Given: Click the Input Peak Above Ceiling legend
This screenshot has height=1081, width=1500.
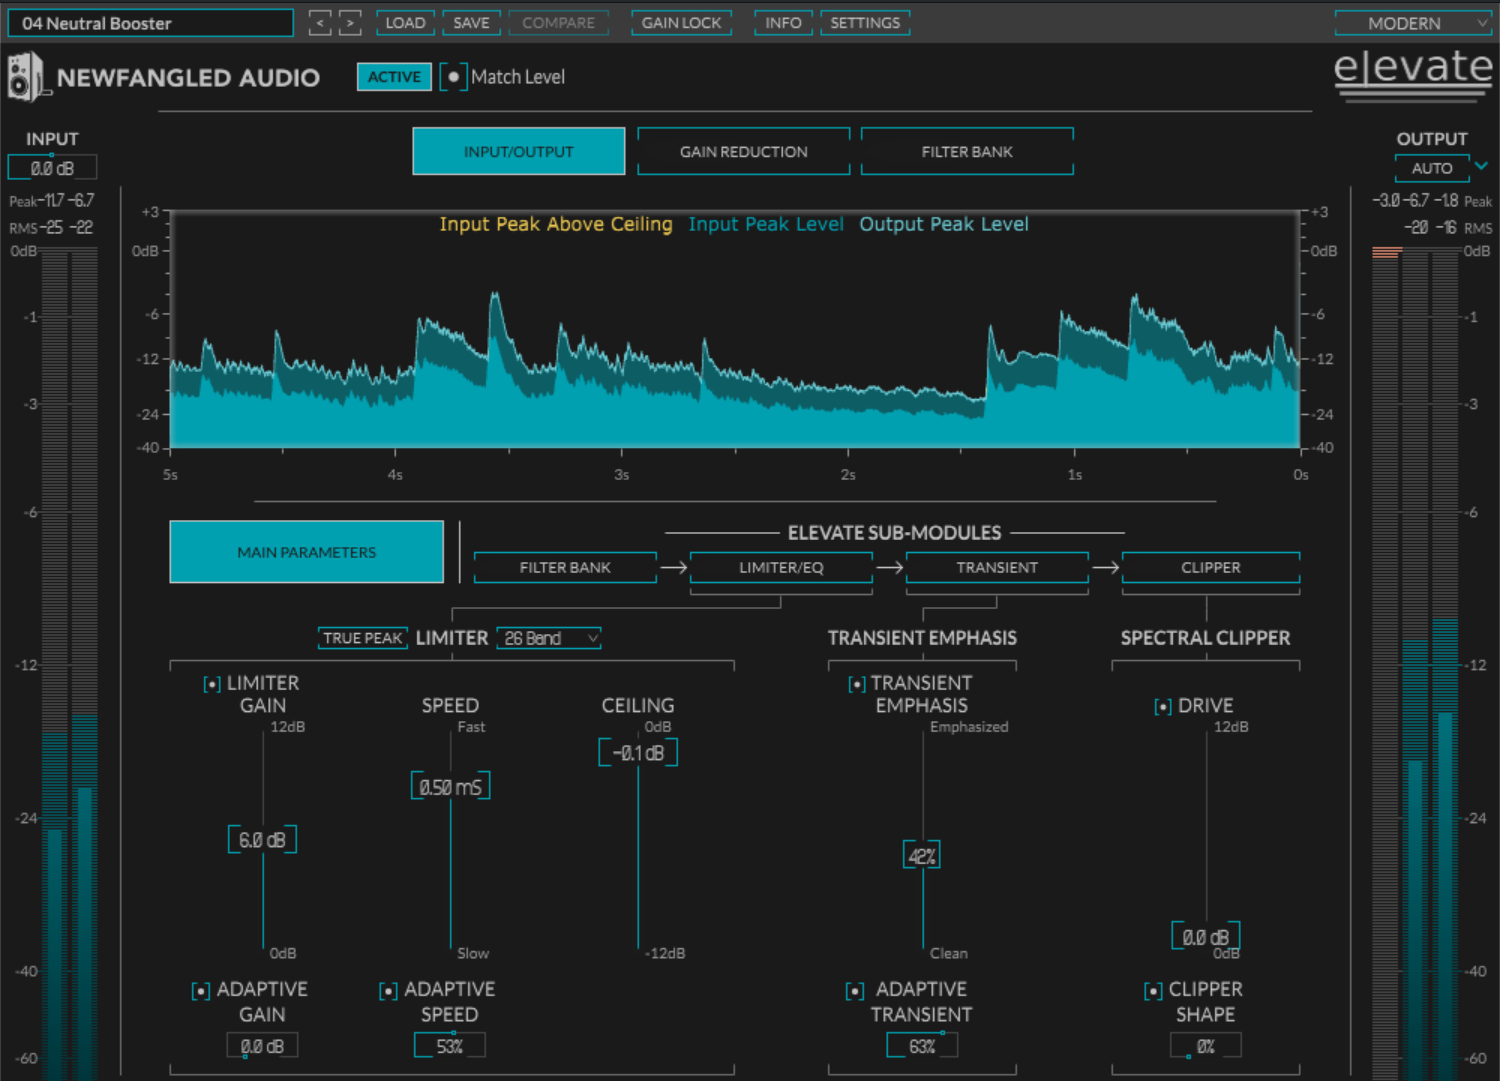Looking at the screenshot, I should click(556, 225).
